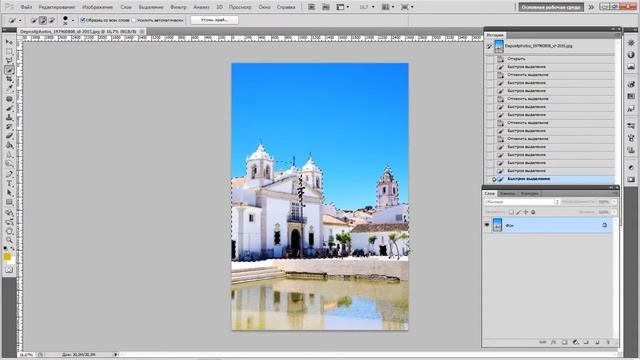Choose Add to Selection mode in options bar
Screen dimensions: 640x360
(43, 20)
